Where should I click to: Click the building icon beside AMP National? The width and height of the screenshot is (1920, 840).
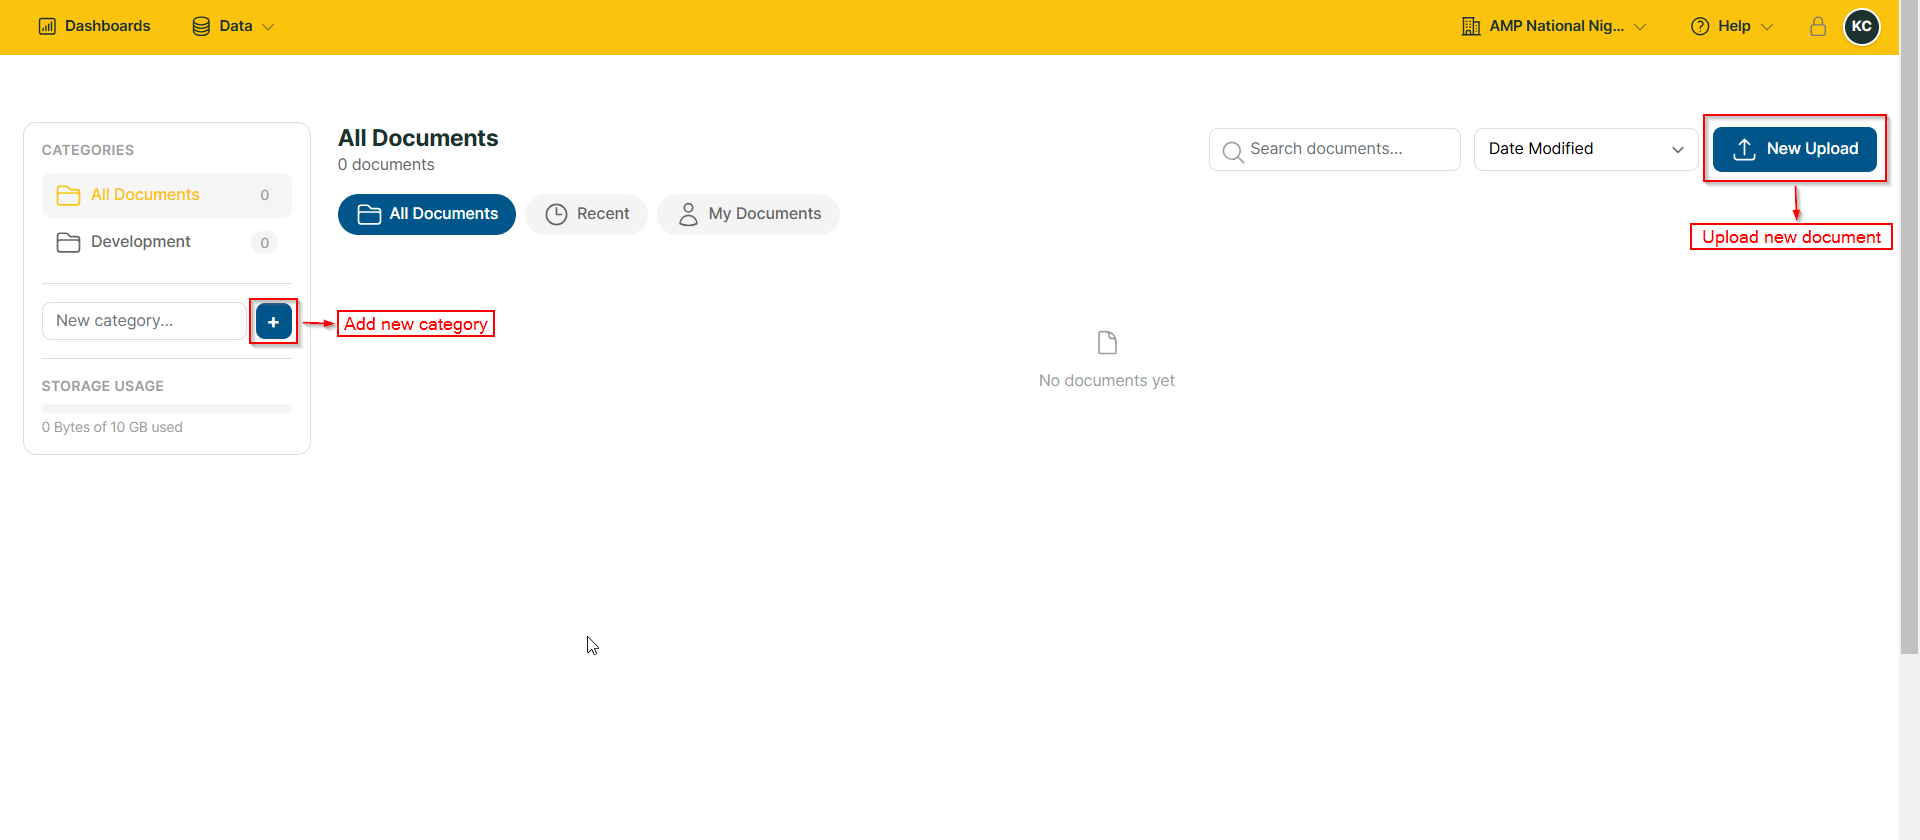pos(1471,26)
